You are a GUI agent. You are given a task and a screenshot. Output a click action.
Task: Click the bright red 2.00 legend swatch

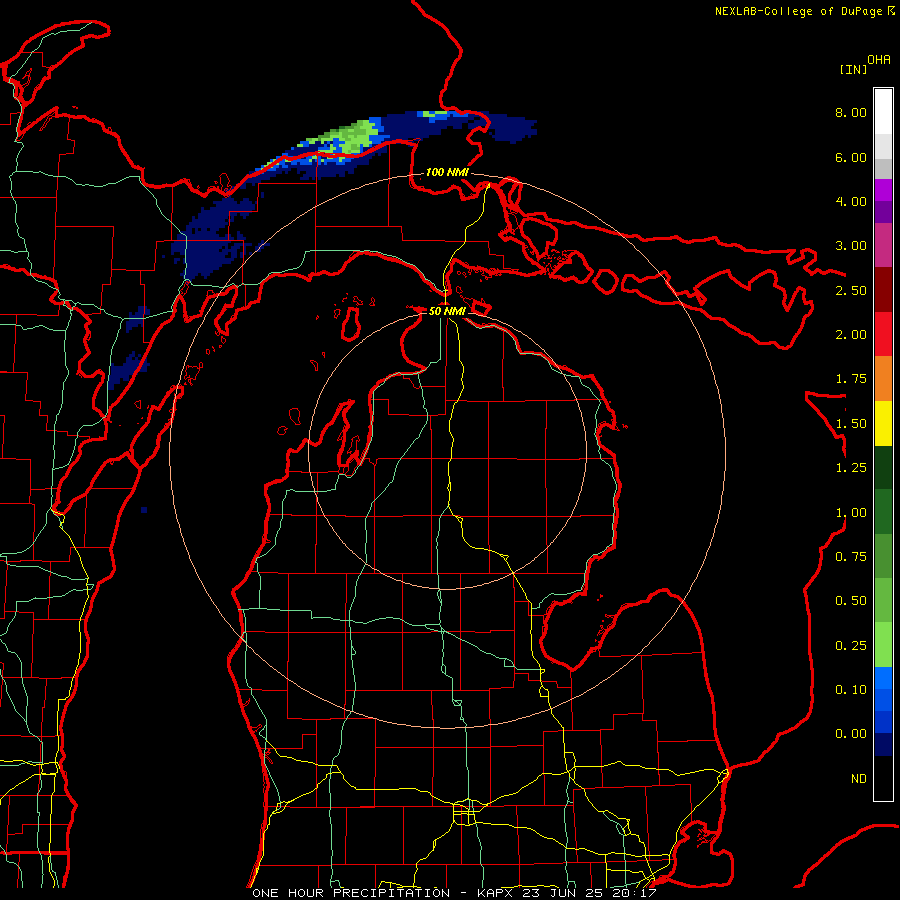click(x=883, y=334)
